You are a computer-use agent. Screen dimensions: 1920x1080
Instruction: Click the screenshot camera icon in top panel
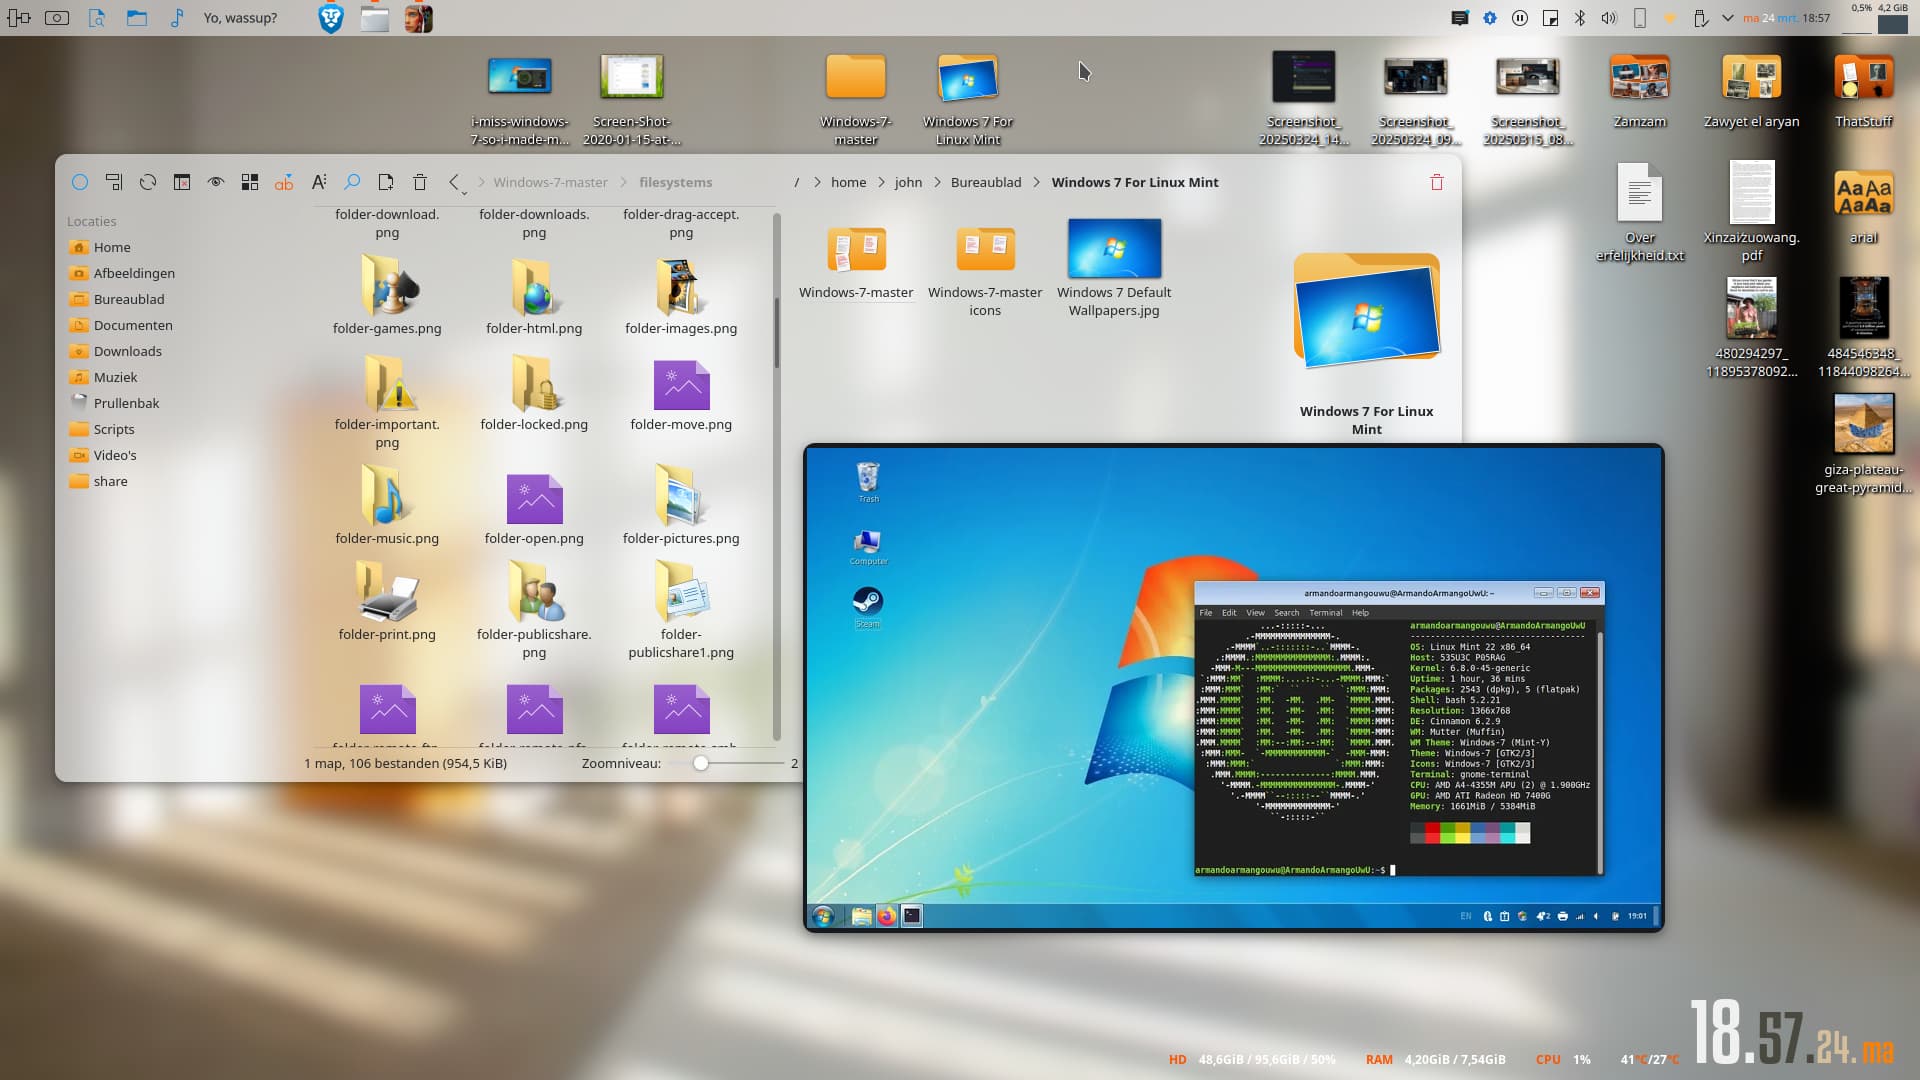[x=57, y=18]
